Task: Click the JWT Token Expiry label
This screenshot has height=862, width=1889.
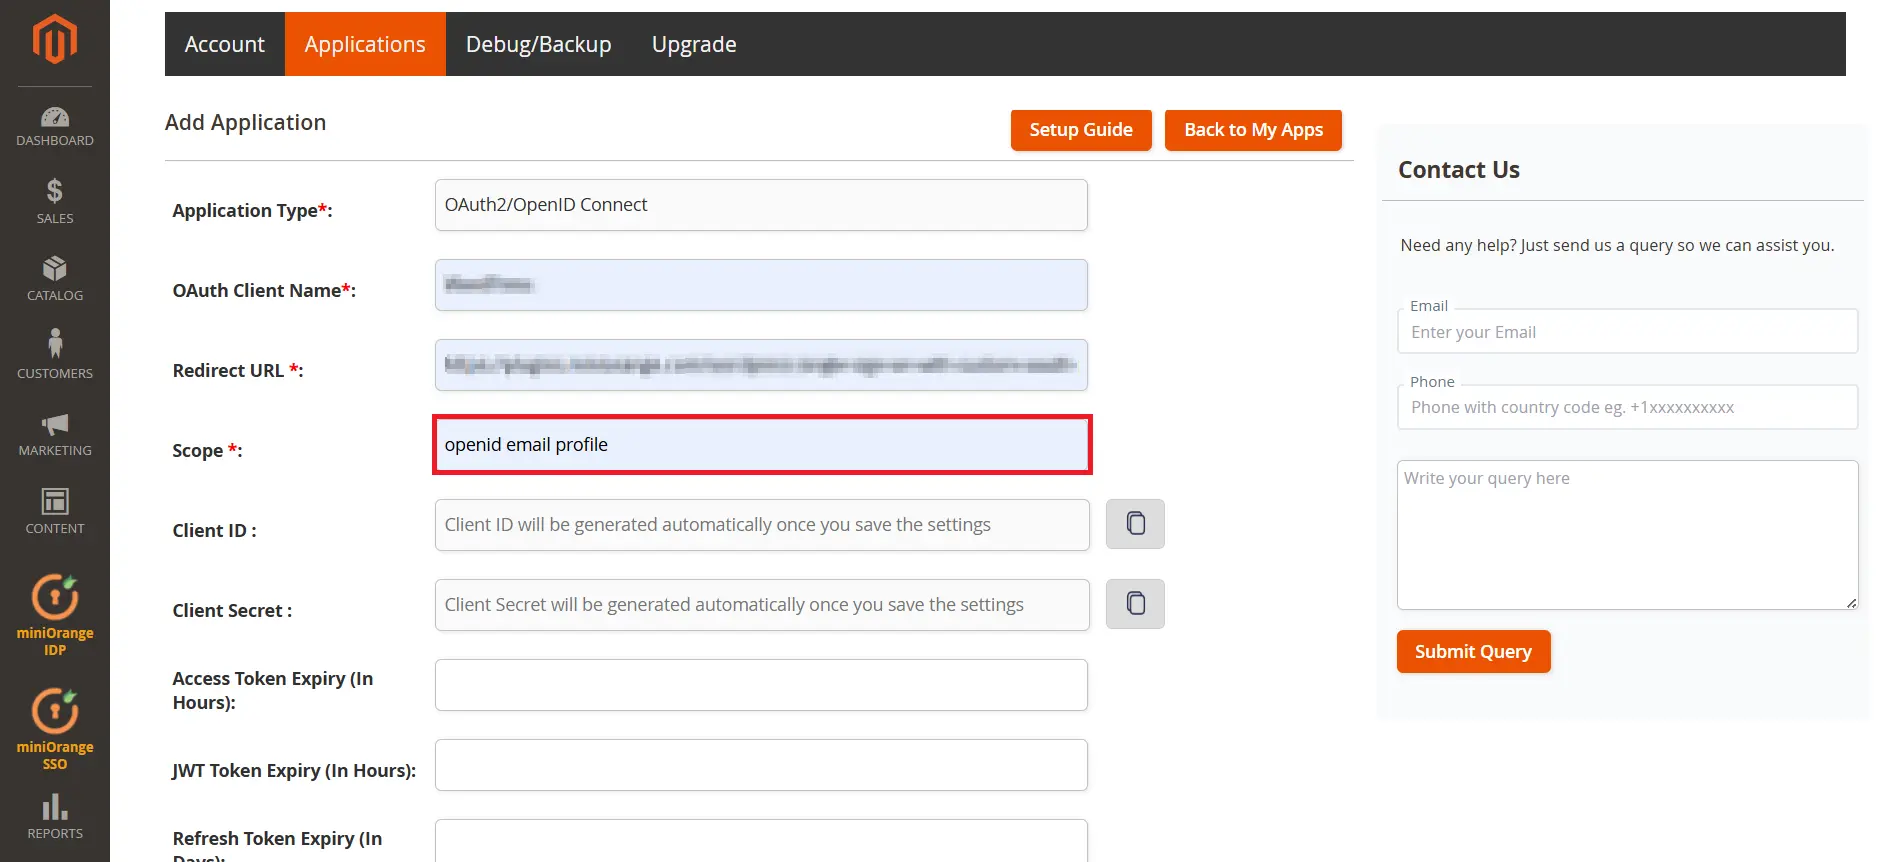Action: (x=293, y=770)
